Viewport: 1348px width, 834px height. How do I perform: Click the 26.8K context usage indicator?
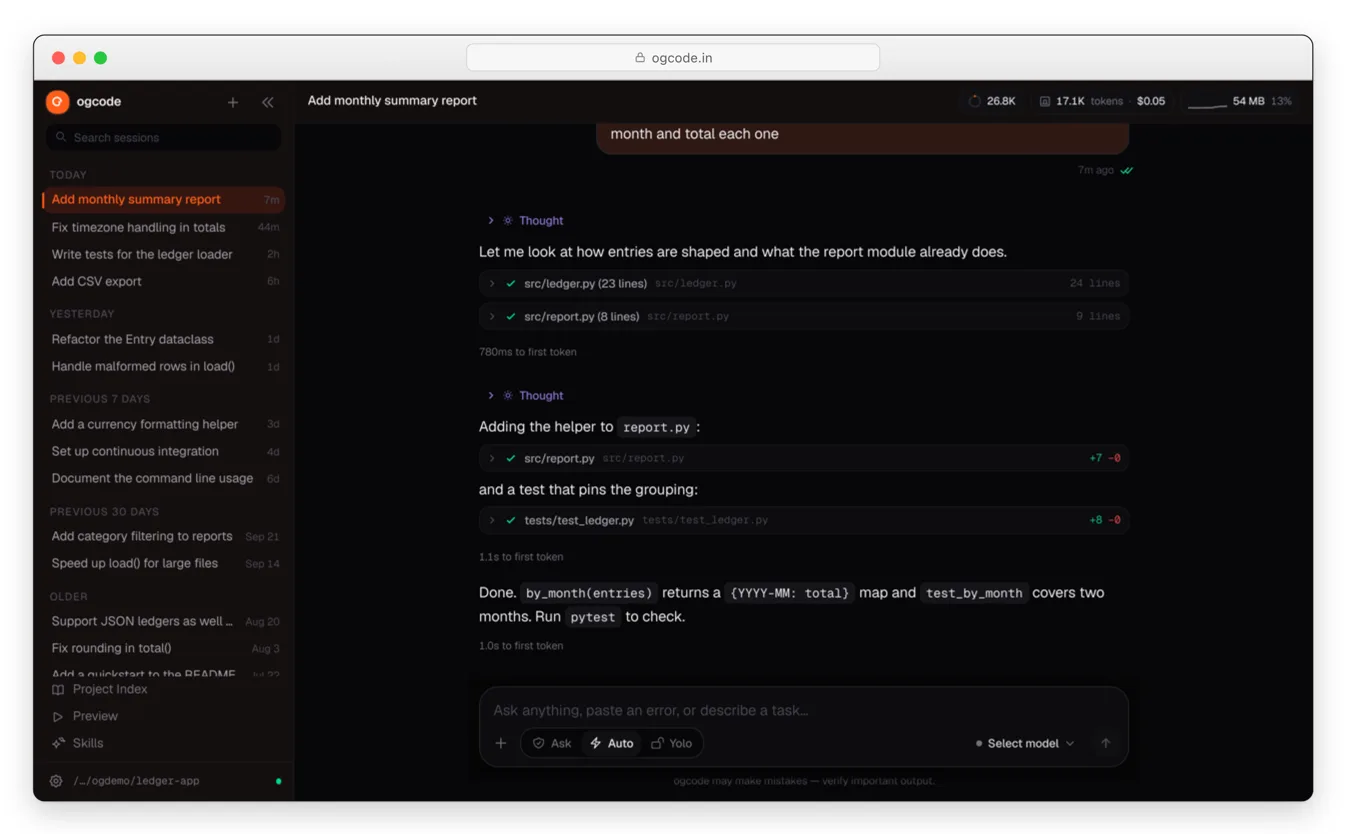point(992,101)
